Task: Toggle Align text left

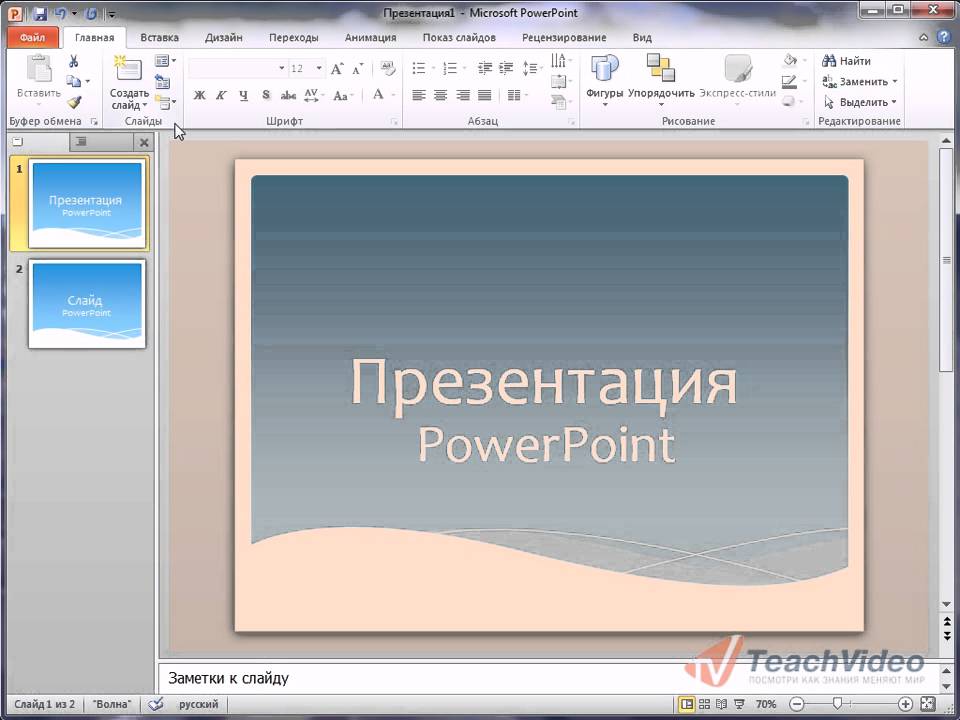Action: pos(419,96)
